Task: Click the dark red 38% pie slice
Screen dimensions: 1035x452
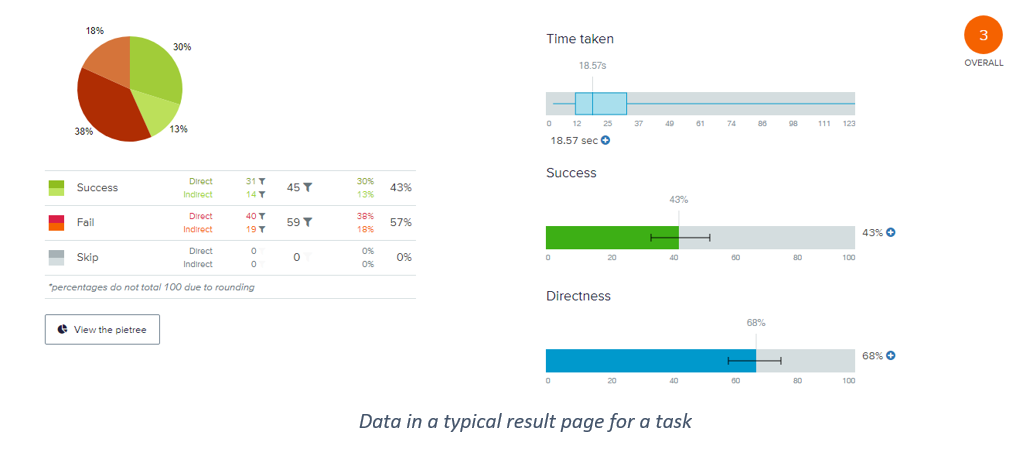Action: [112, 108]
